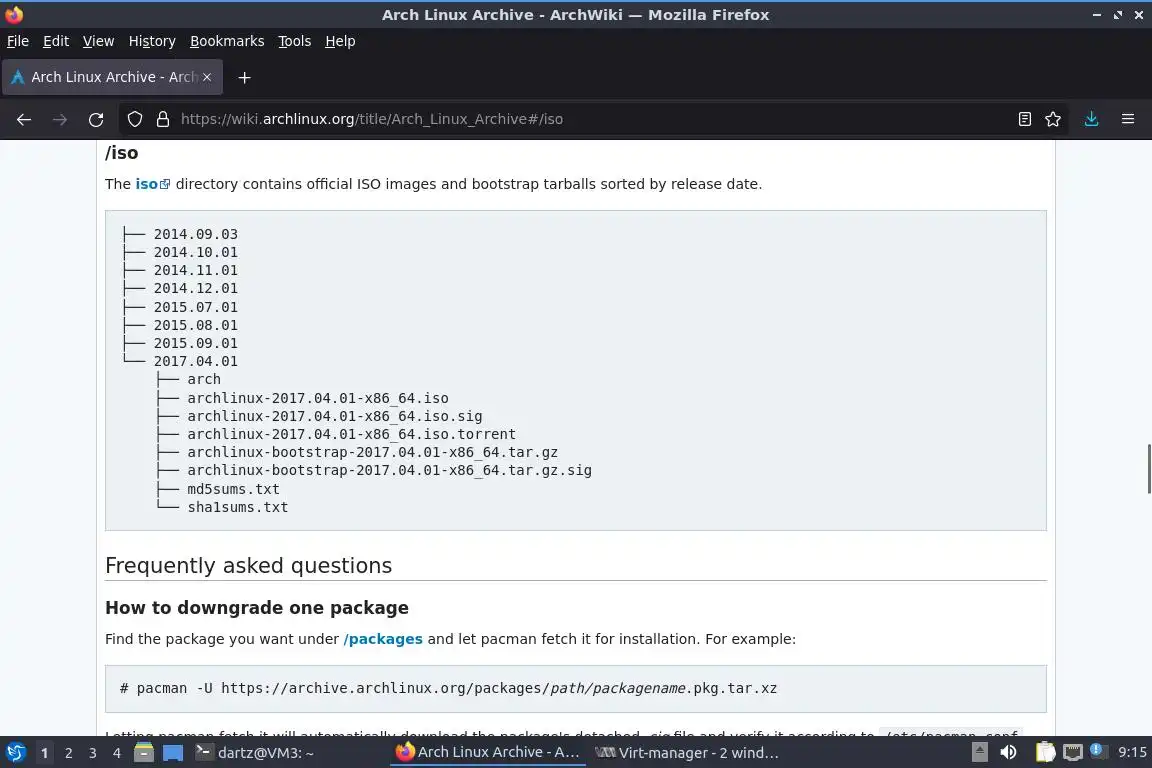Show site security lock information
This screenshot has height=768, width=1152.
pos(163,119)
